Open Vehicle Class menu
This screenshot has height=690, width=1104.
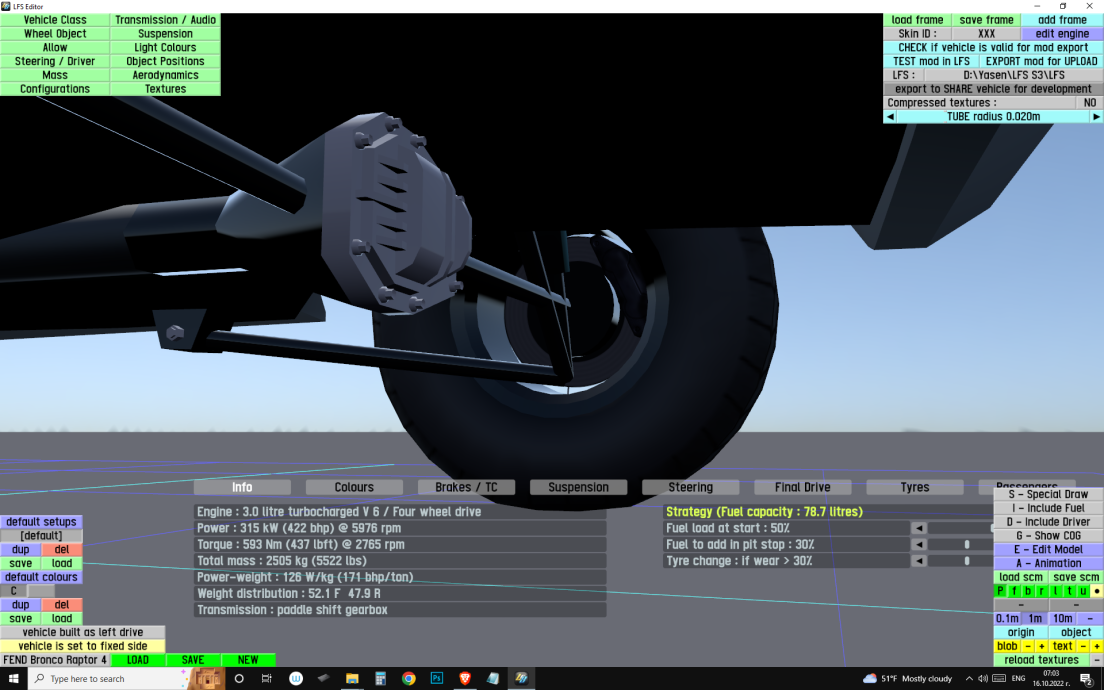[x=55, y=20]
